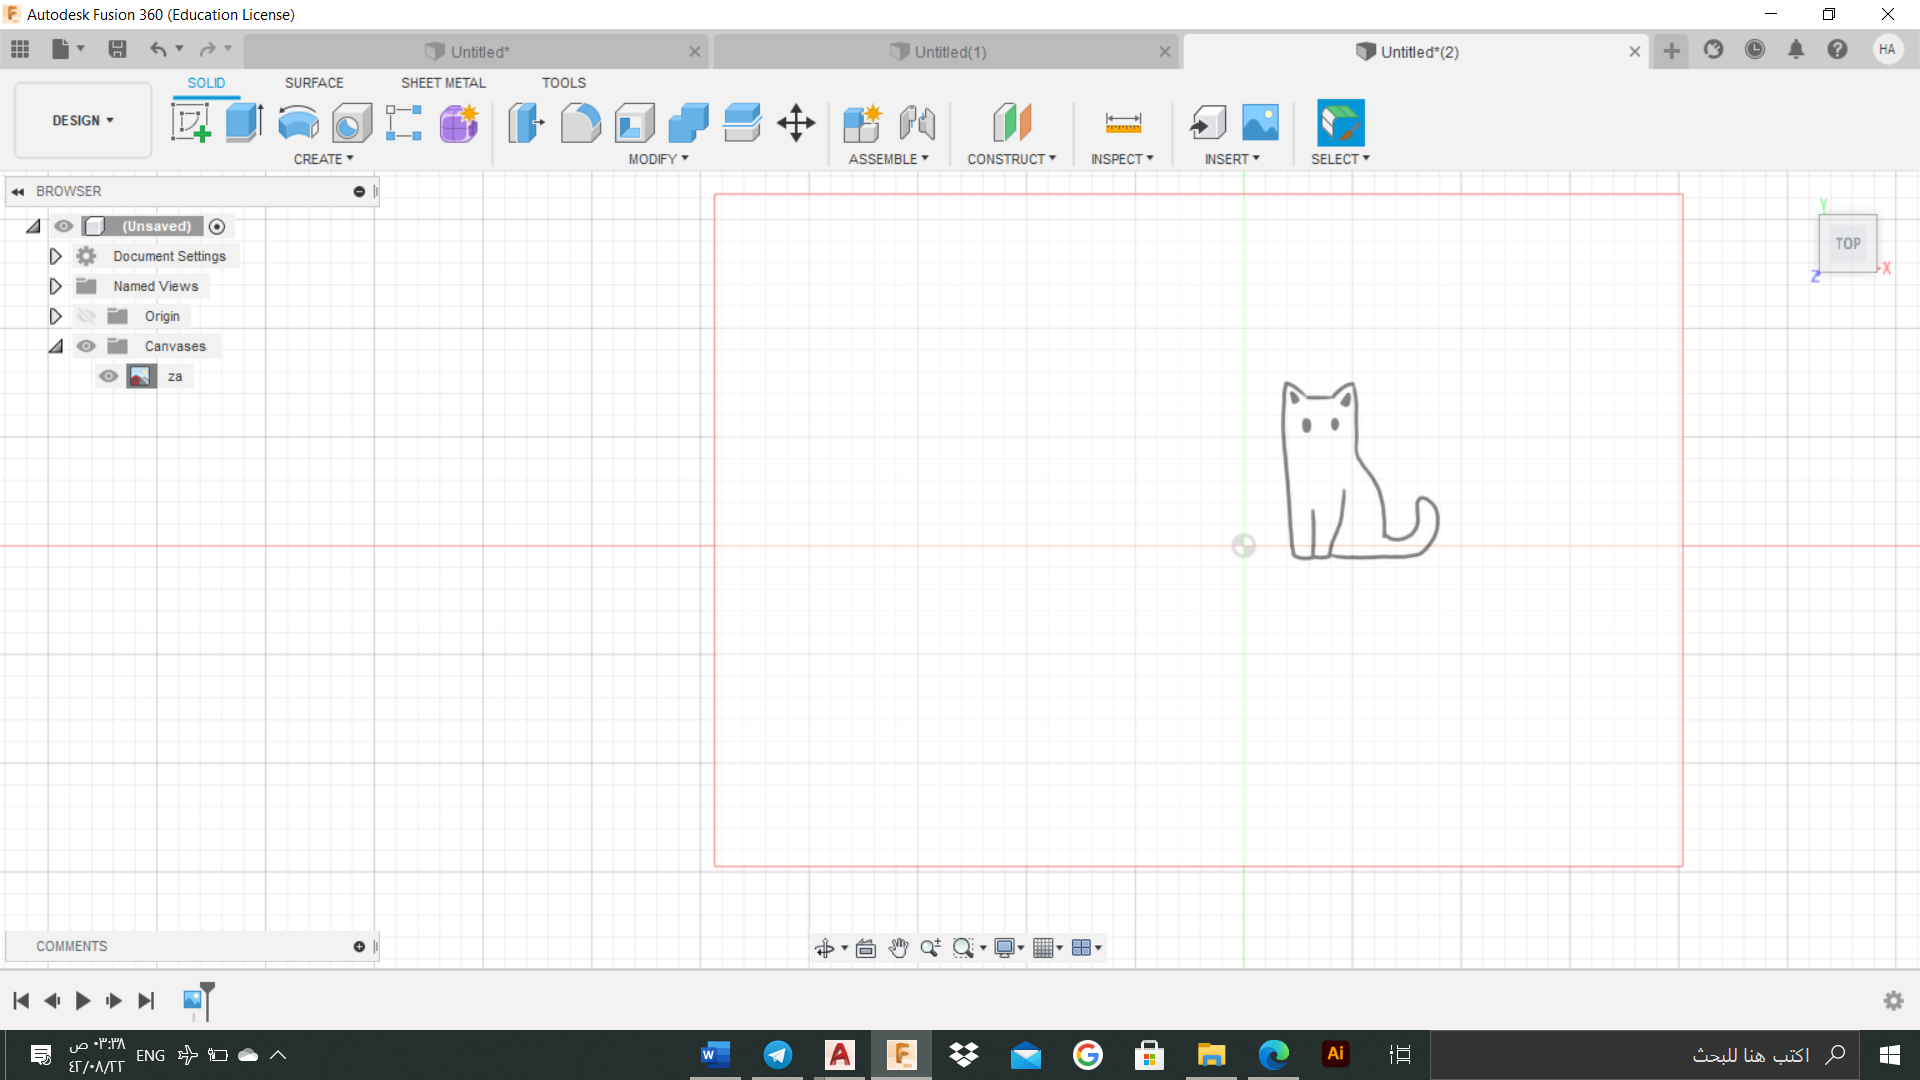
Task: Open the Notifications bell
Action: coord(1796,49)
